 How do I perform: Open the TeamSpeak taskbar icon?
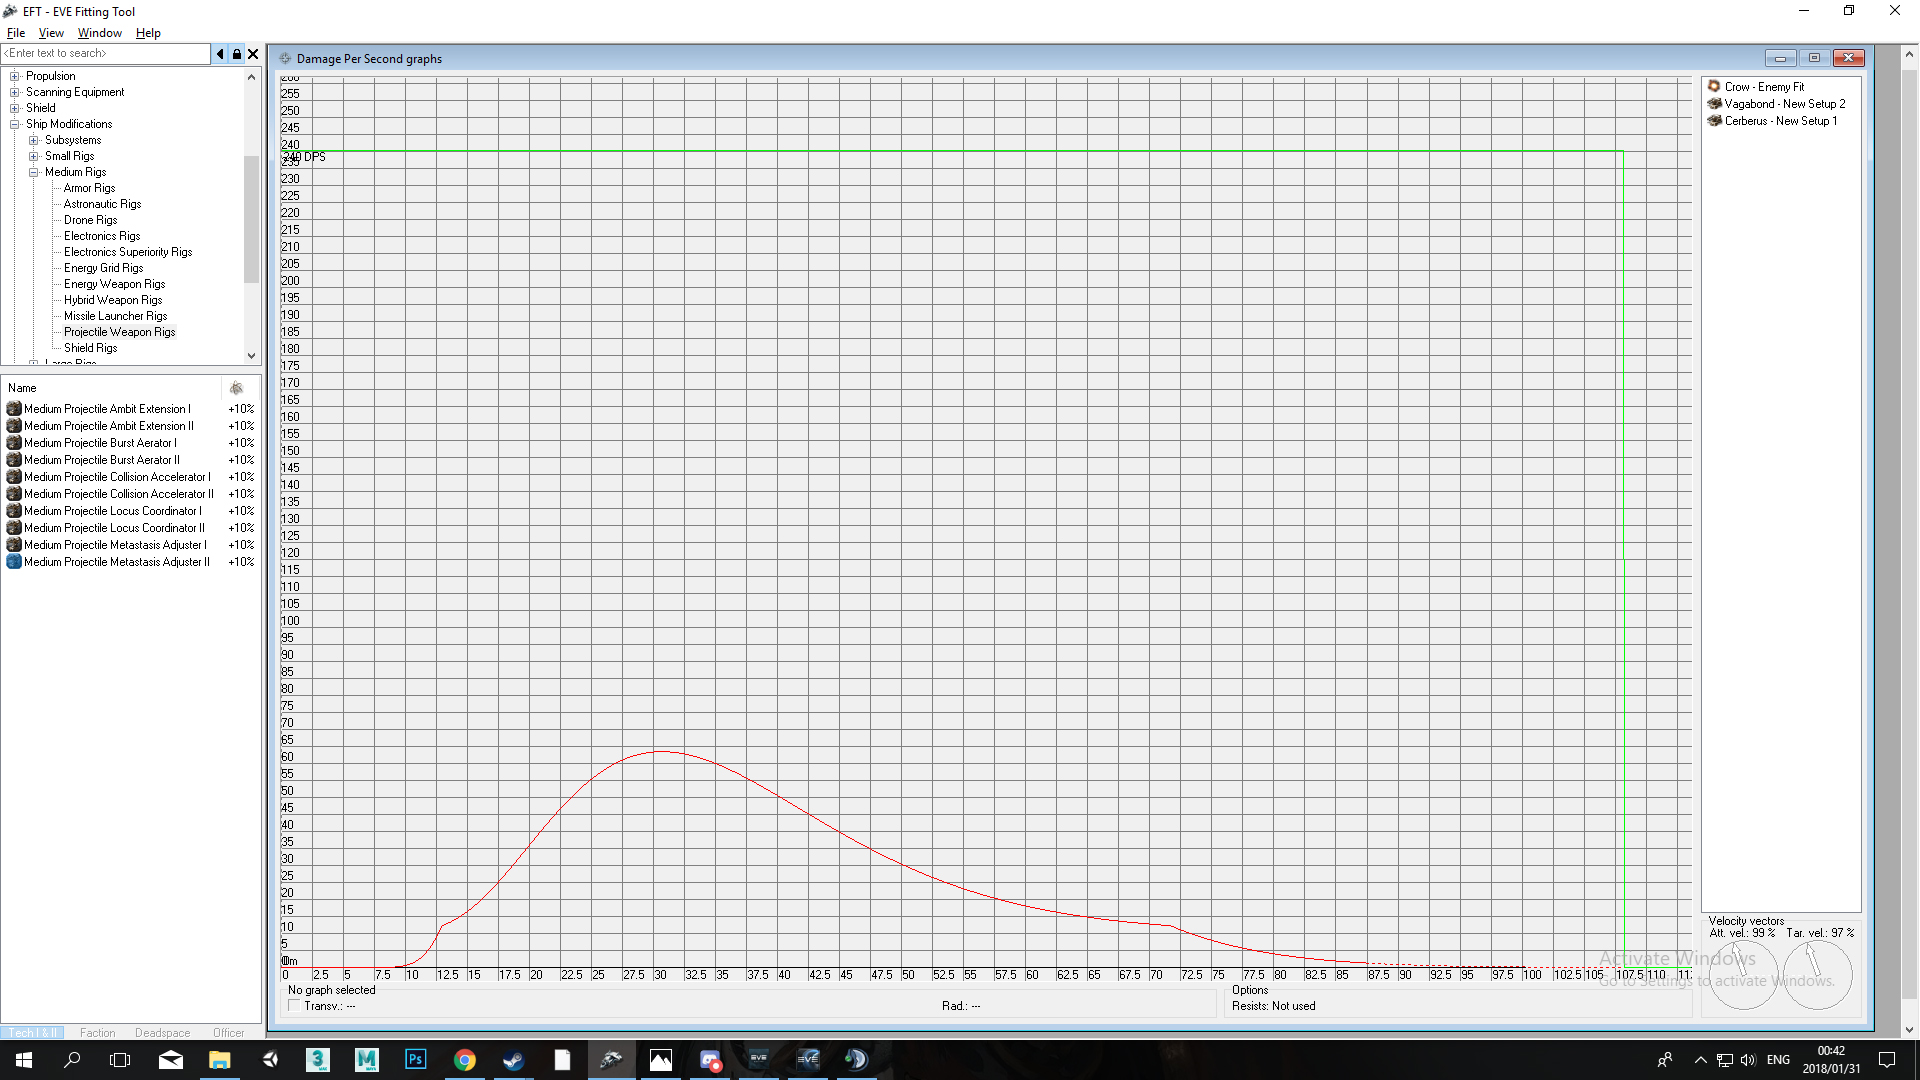[856, 1060]
